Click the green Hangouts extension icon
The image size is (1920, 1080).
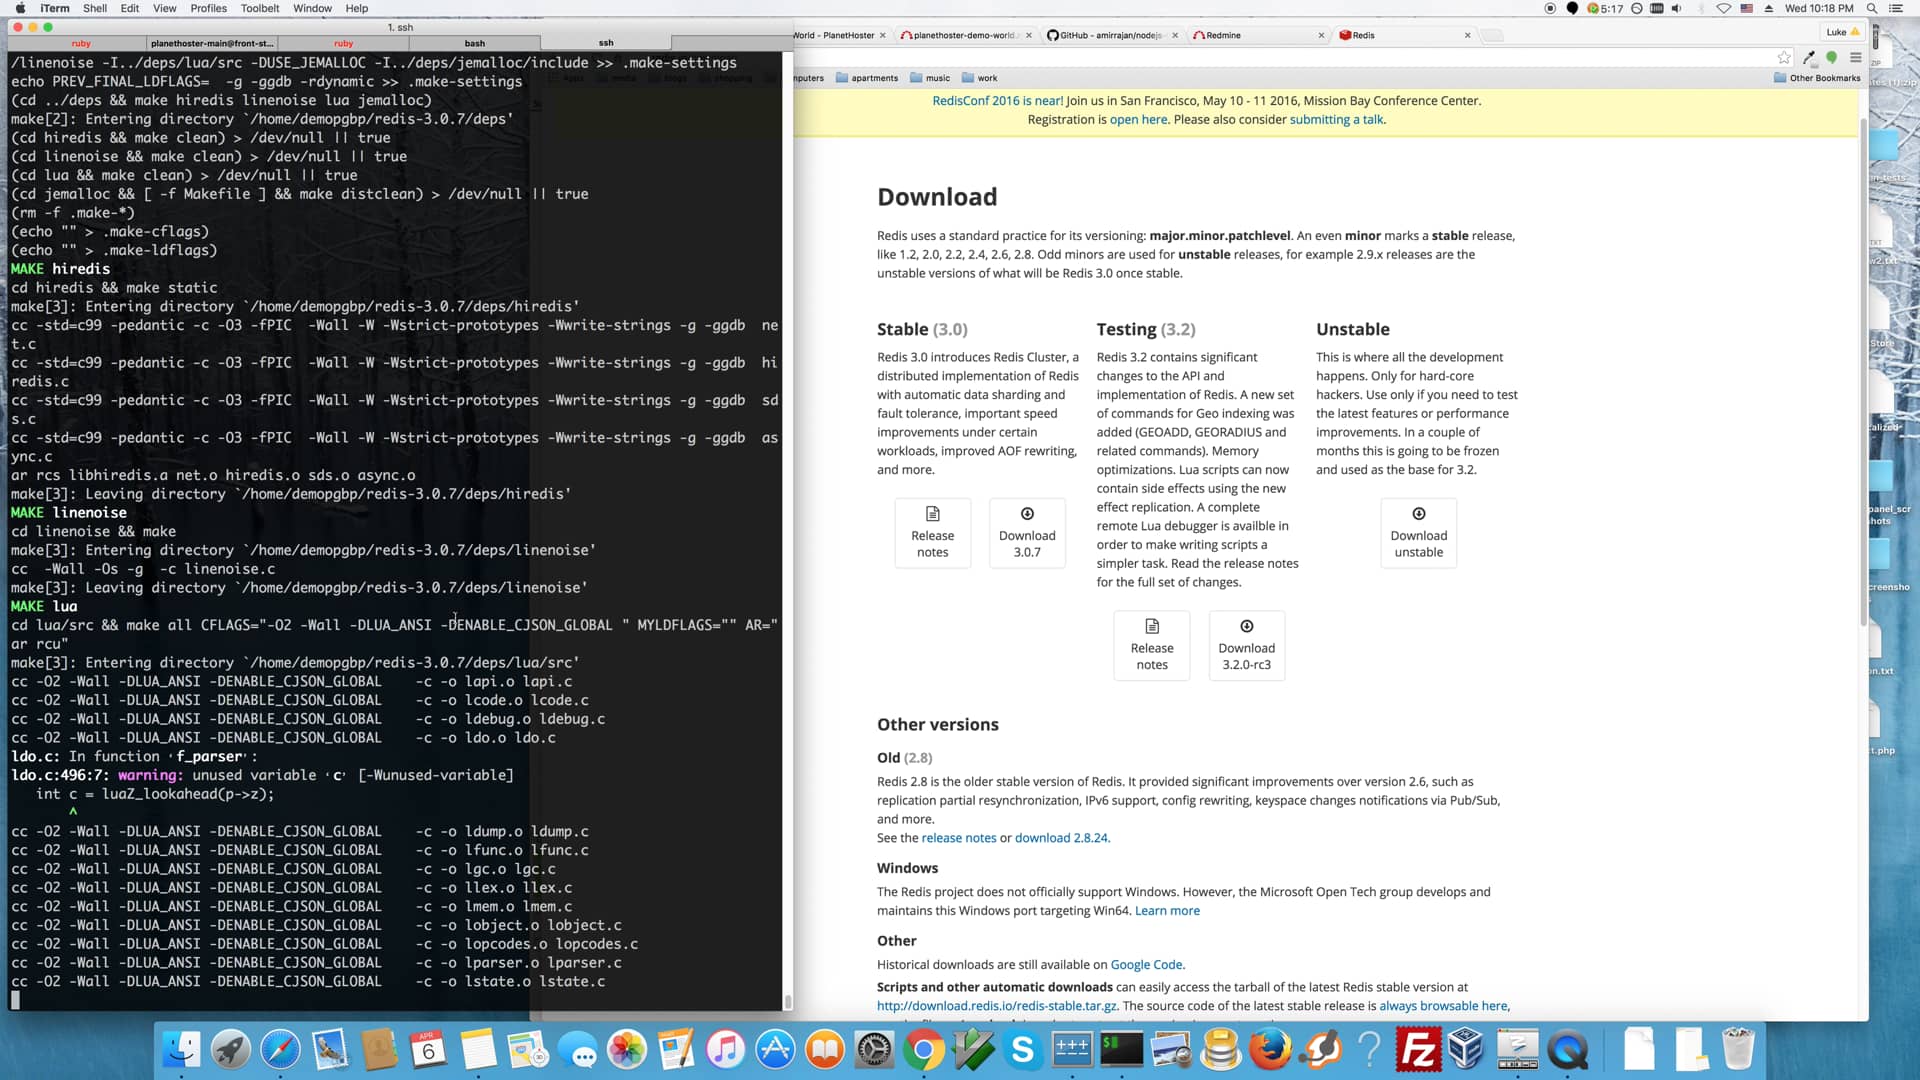pos(1832,58)
